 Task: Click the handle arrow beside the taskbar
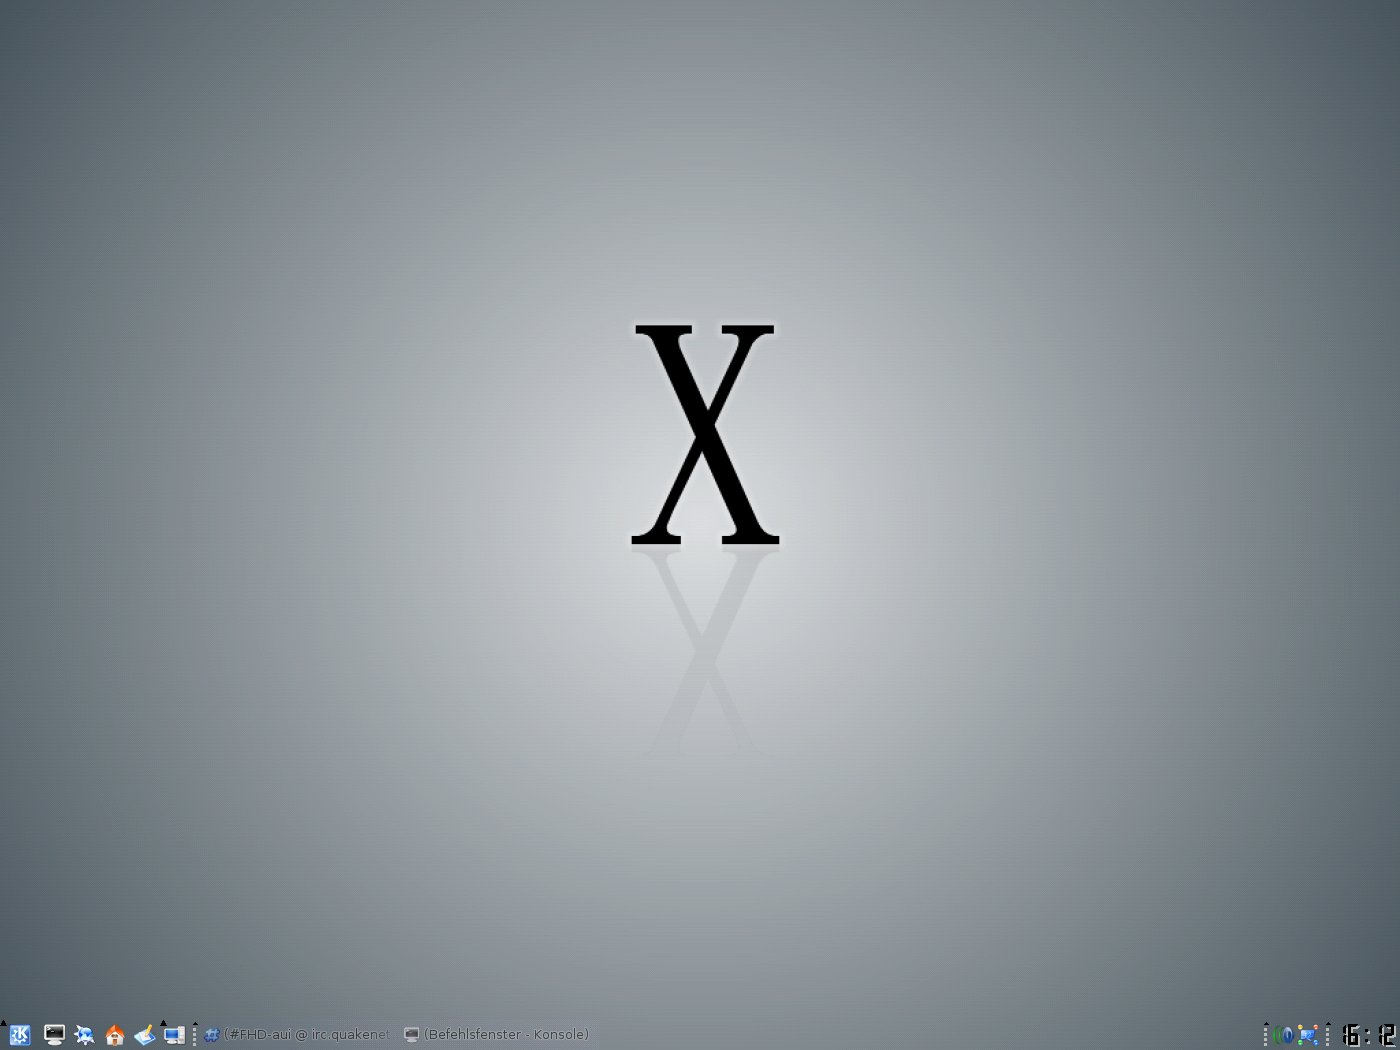pyautogui.click(x=194, y=1024)
